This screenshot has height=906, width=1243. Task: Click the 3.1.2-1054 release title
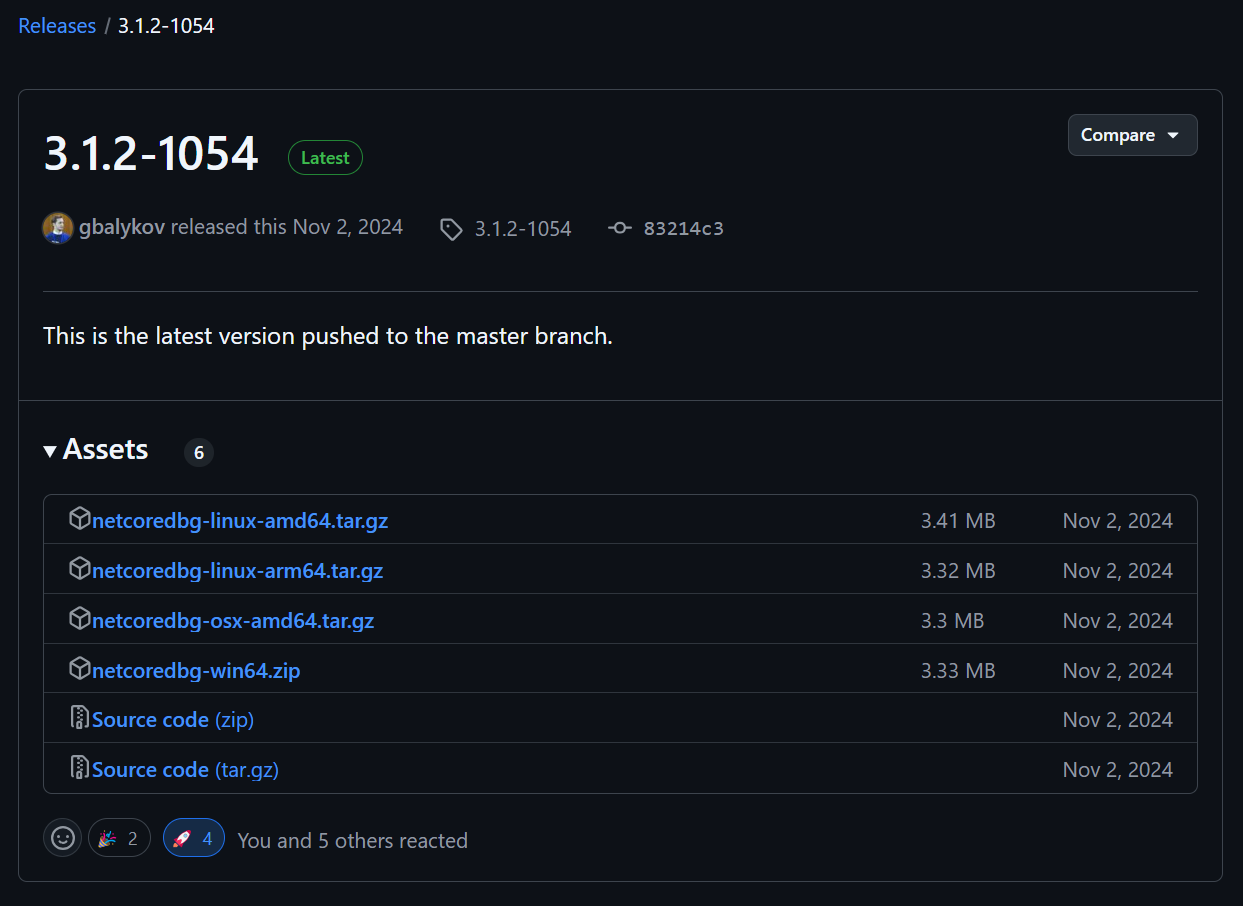151,154
